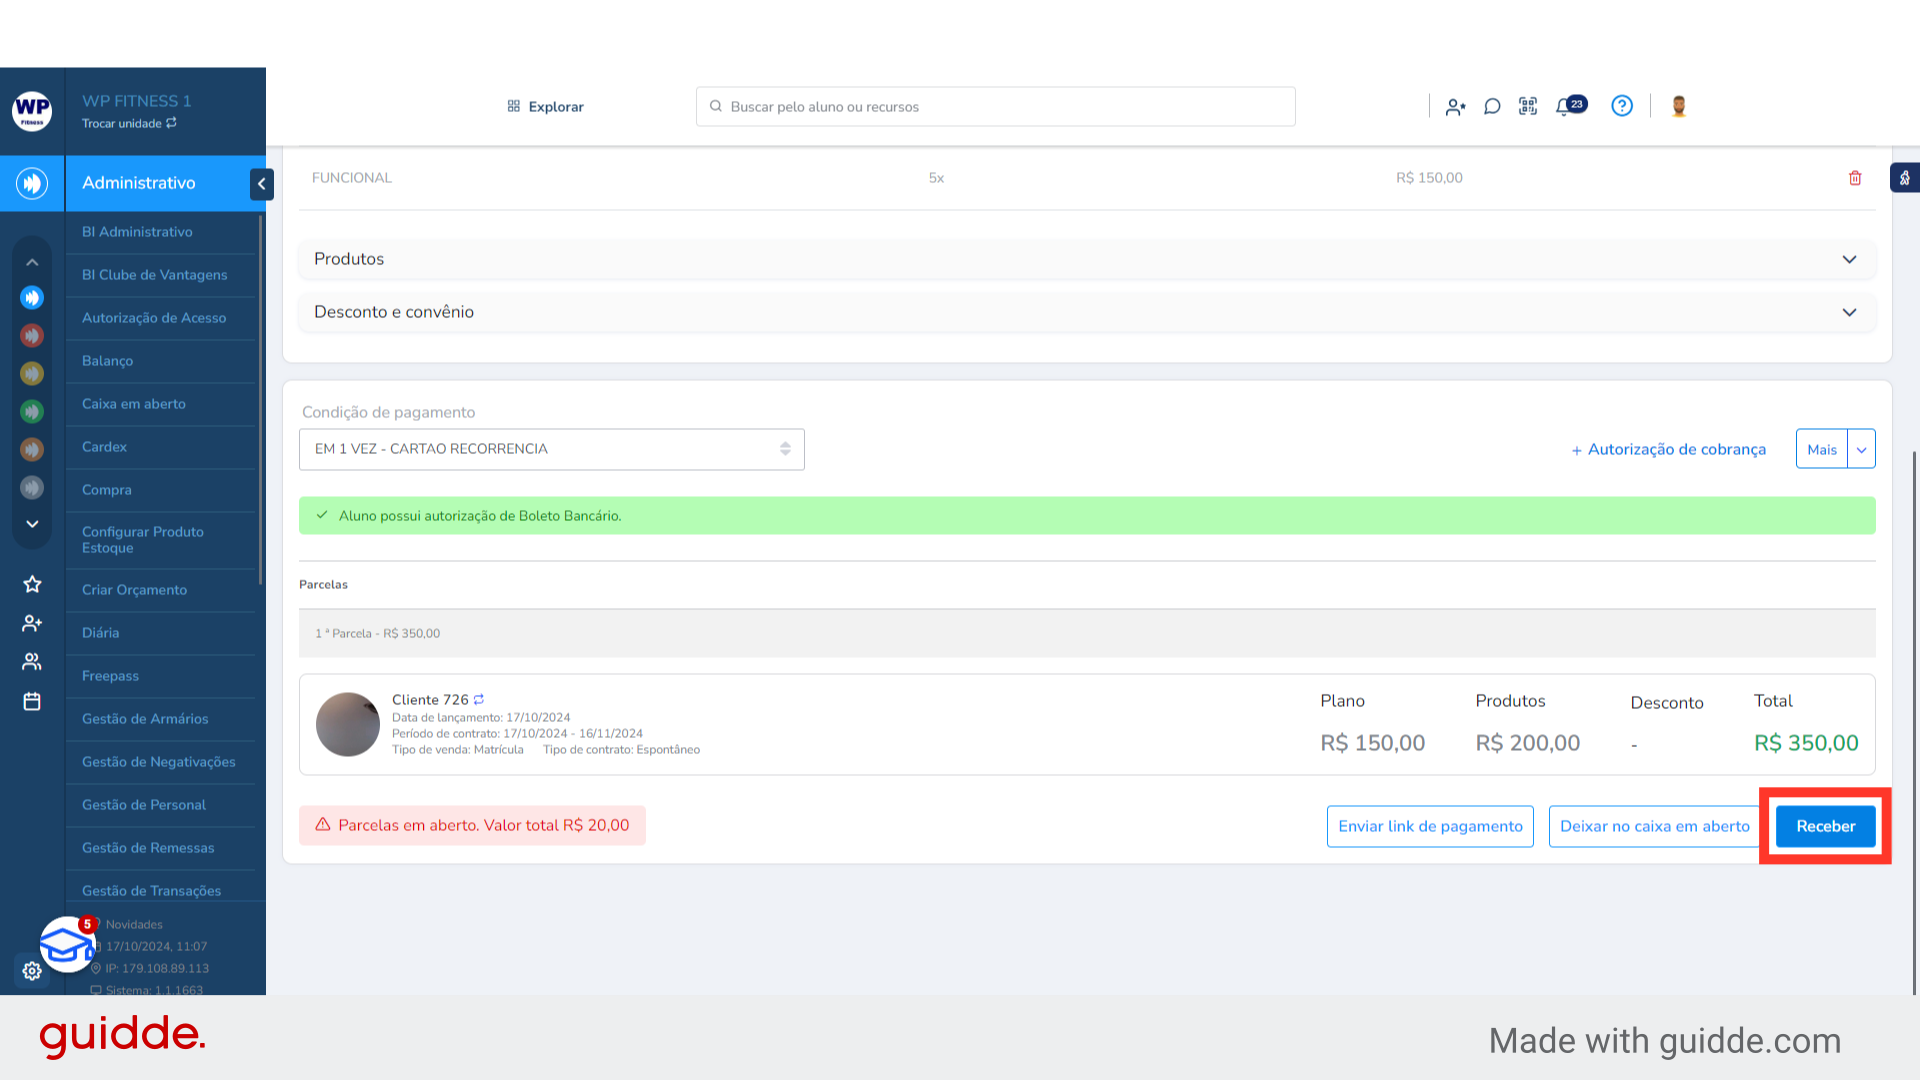Viewport: 1920px width, 1080px height.
Task: Open favorites star icon in sidebar
Action: (32, 584)
